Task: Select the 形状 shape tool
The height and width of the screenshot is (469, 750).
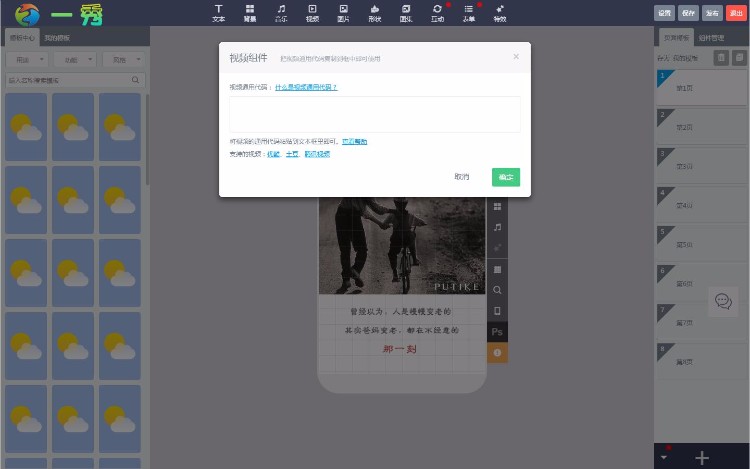Action: (375, 13)
